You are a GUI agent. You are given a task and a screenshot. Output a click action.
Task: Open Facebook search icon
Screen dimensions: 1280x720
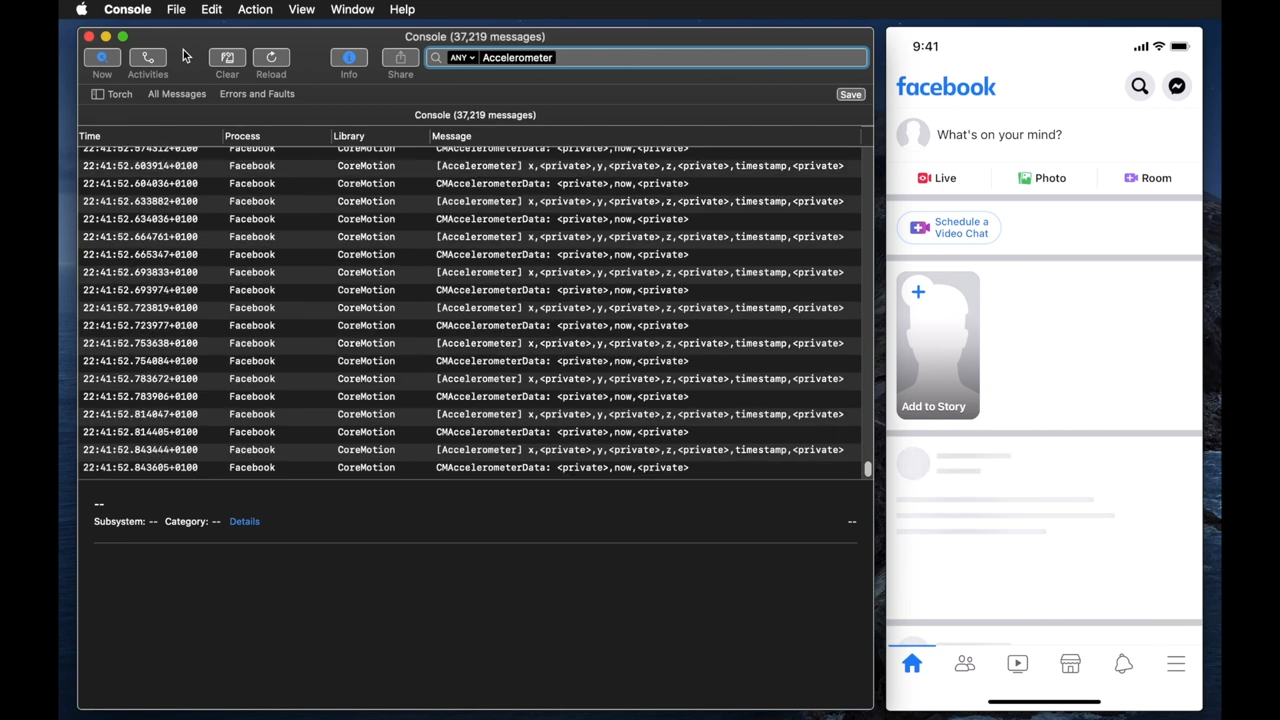pos(1140,87)
